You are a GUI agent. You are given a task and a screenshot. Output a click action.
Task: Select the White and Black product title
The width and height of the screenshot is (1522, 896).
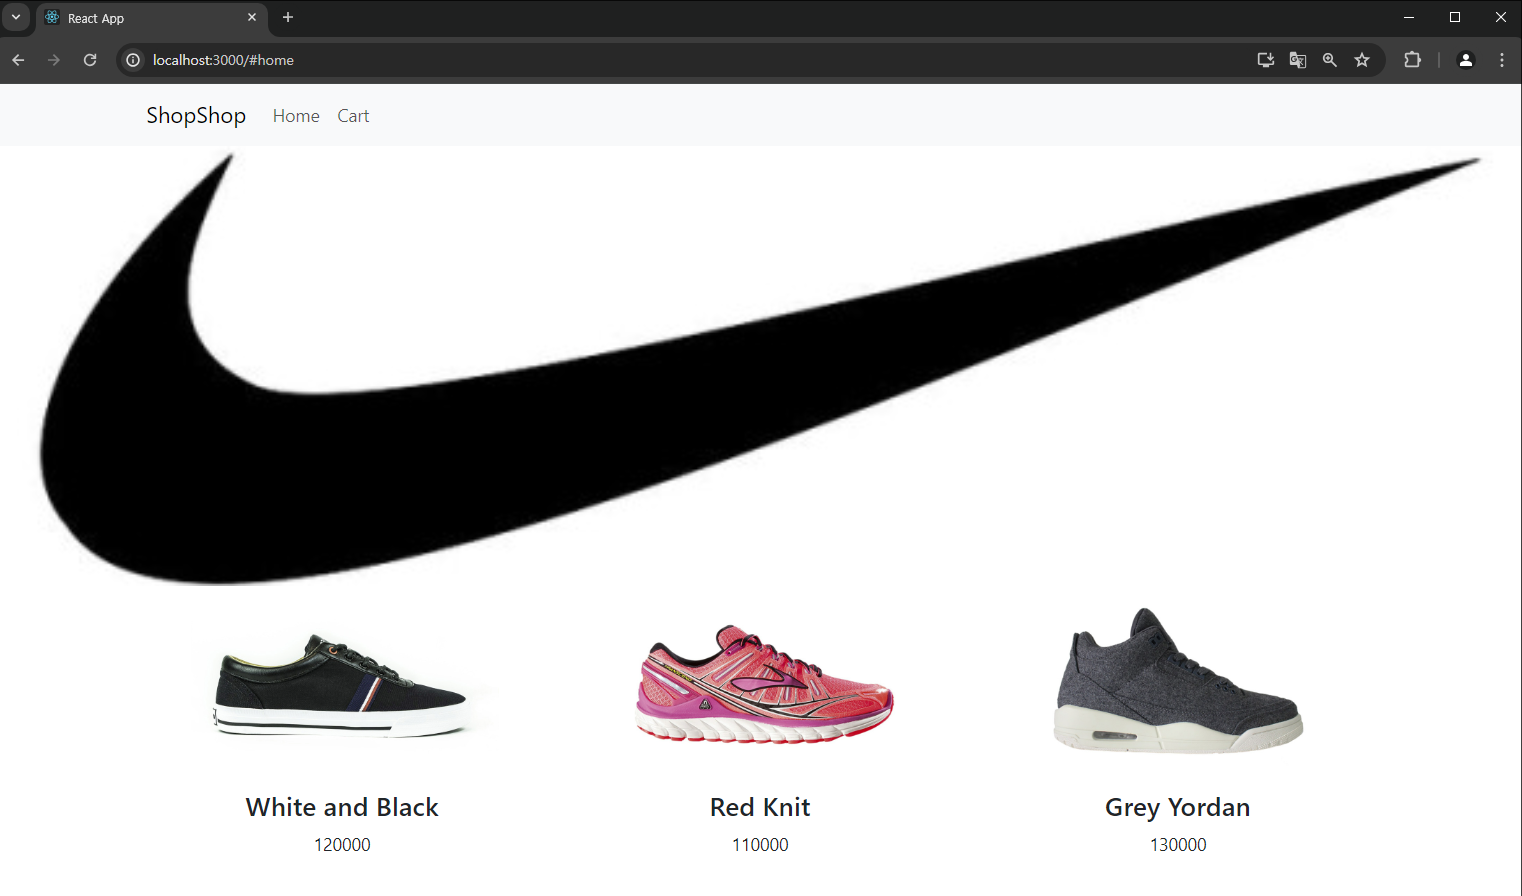click(342, 807)
